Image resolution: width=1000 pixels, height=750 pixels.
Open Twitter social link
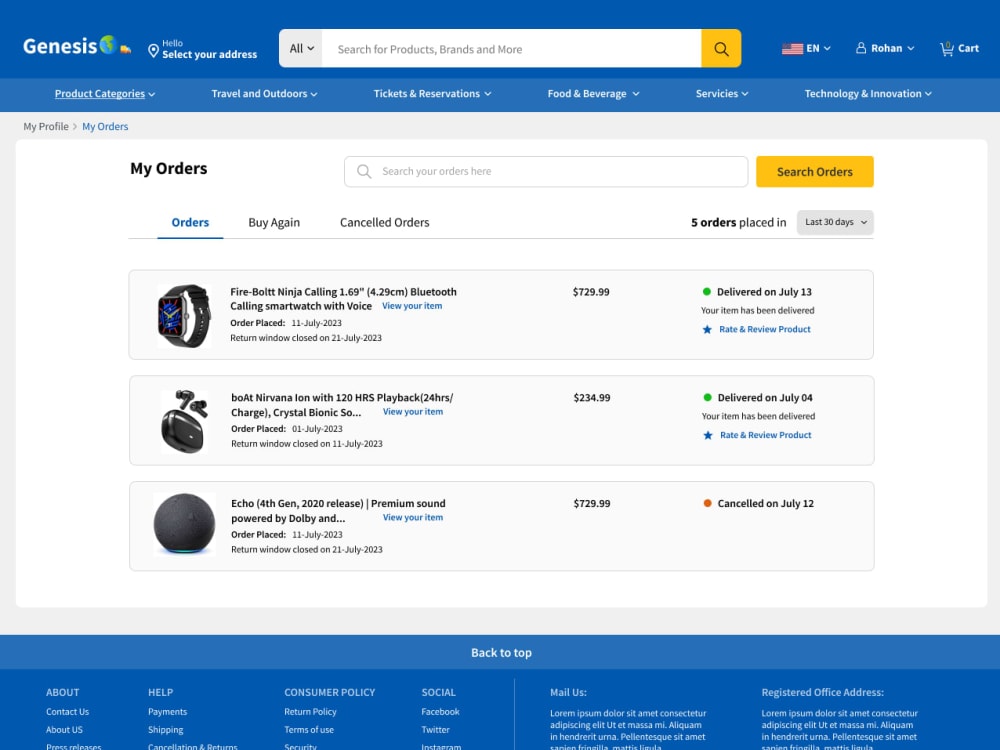pyautogui.click(x=436, y=730)
